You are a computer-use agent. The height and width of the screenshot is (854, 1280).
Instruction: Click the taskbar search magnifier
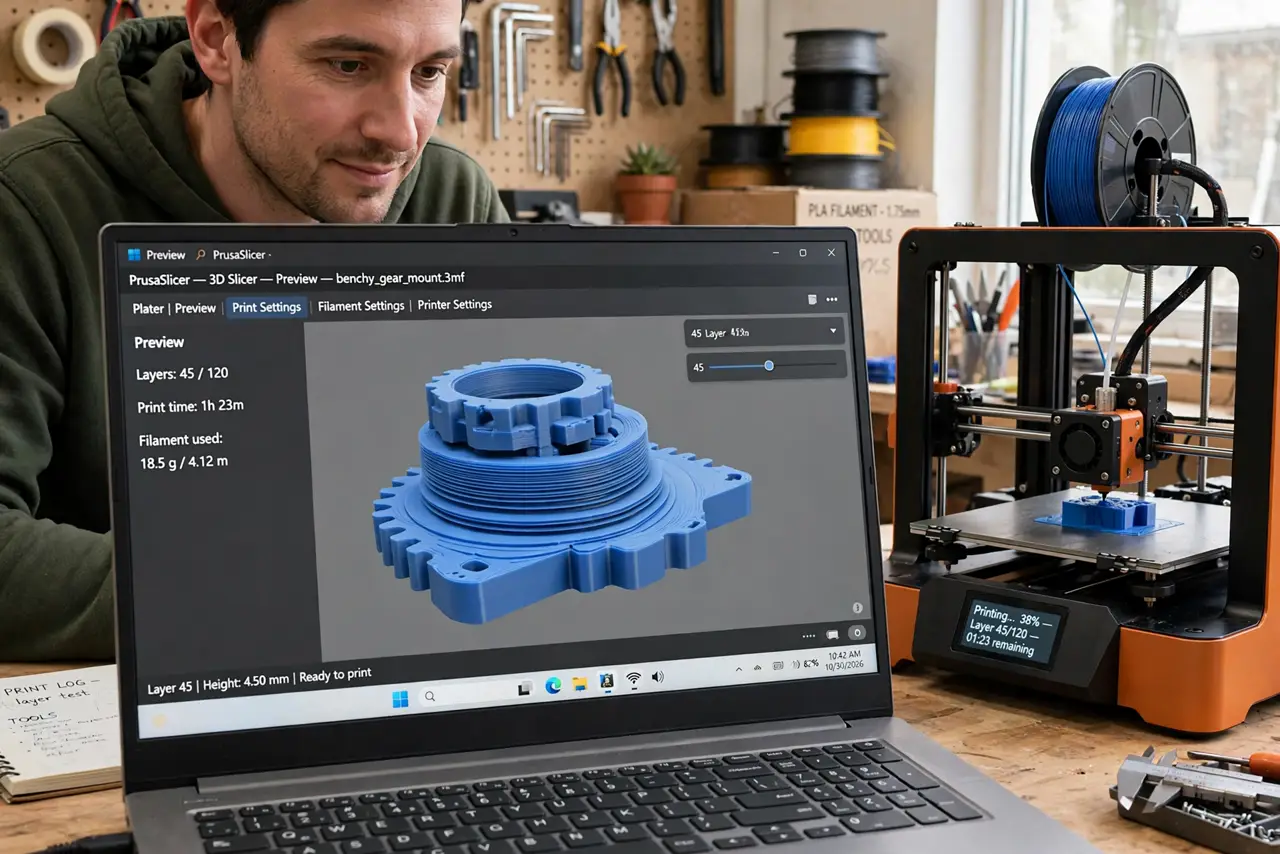(x=430, y=697)
